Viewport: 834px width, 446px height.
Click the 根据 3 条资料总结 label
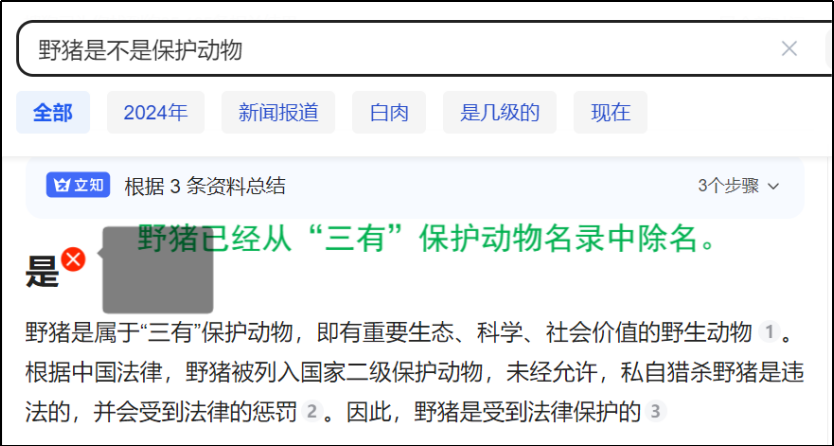[x=205, y=186]
